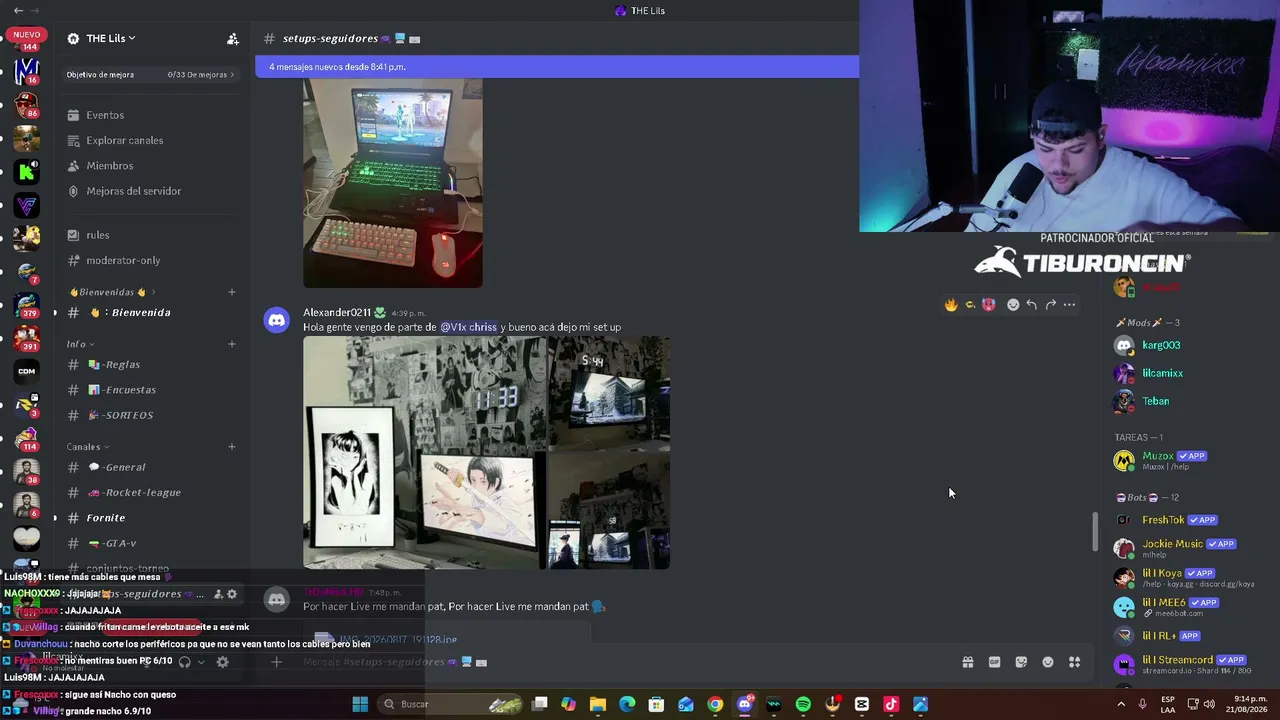Open Alexander0211's profile from the username

[337, 313]
